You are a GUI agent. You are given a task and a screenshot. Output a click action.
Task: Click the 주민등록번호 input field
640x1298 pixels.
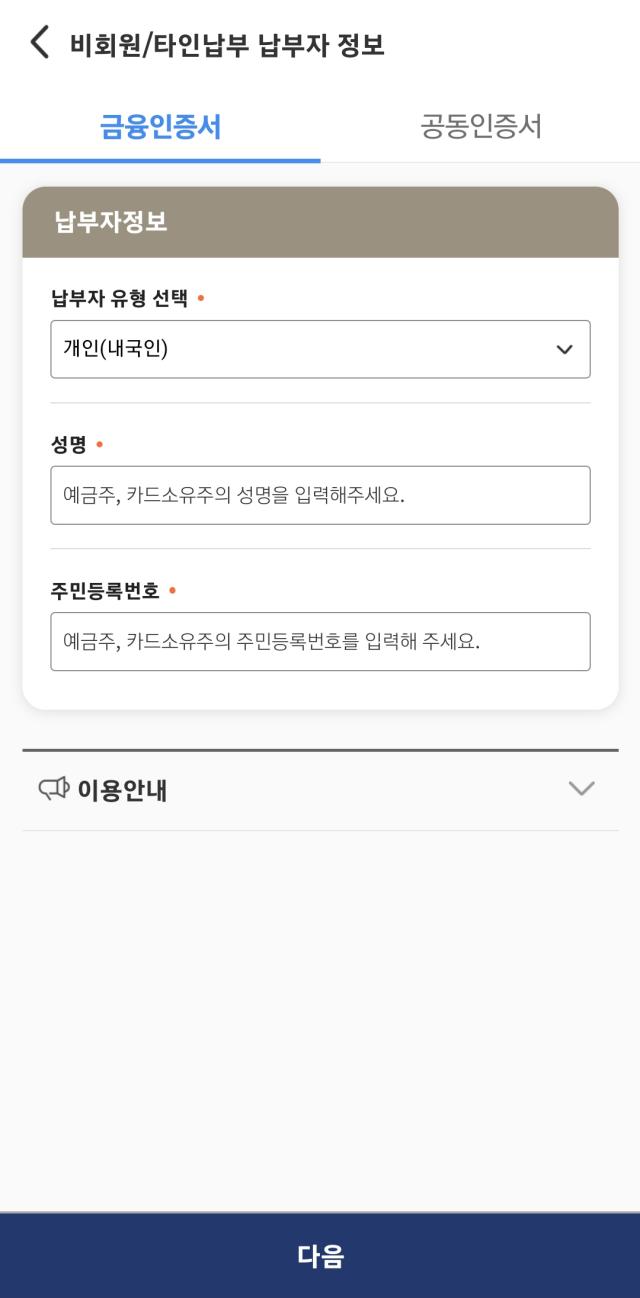tap(320, 642)
